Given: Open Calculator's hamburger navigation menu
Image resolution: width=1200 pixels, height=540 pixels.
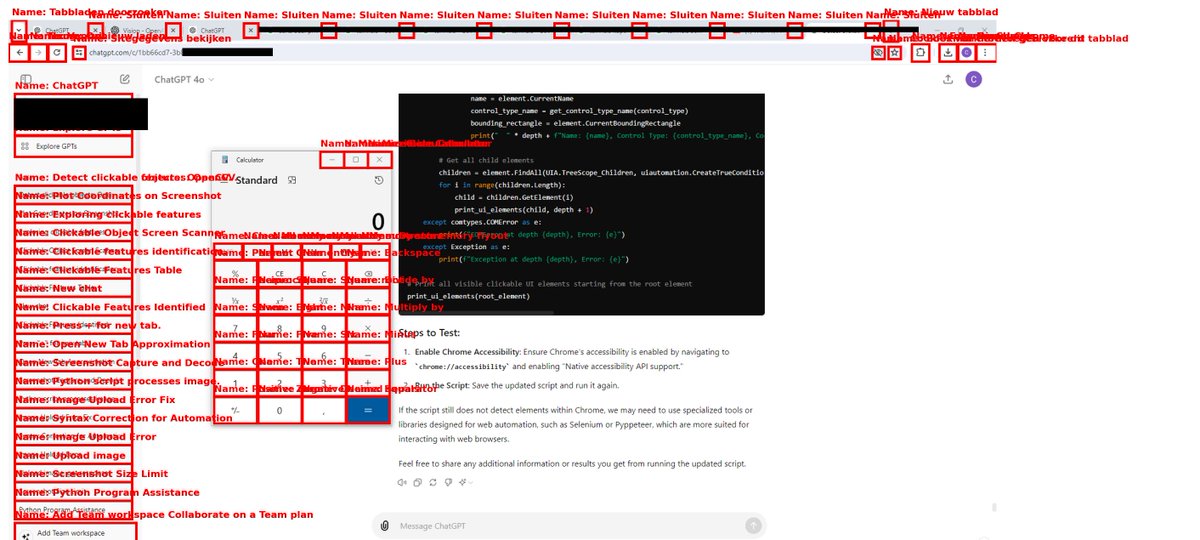Looking at the screenshot, I should (225, 180).
